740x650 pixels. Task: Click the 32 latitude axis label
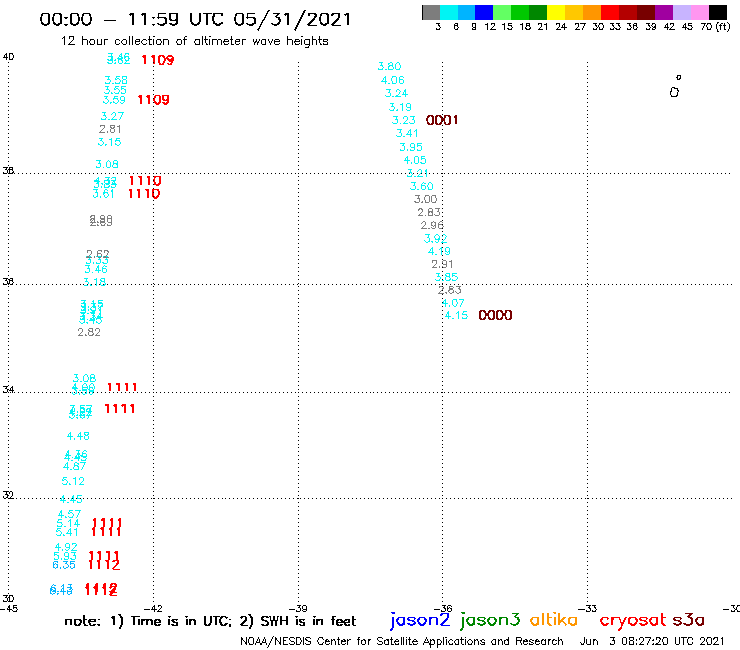click(x=8, y=496)
